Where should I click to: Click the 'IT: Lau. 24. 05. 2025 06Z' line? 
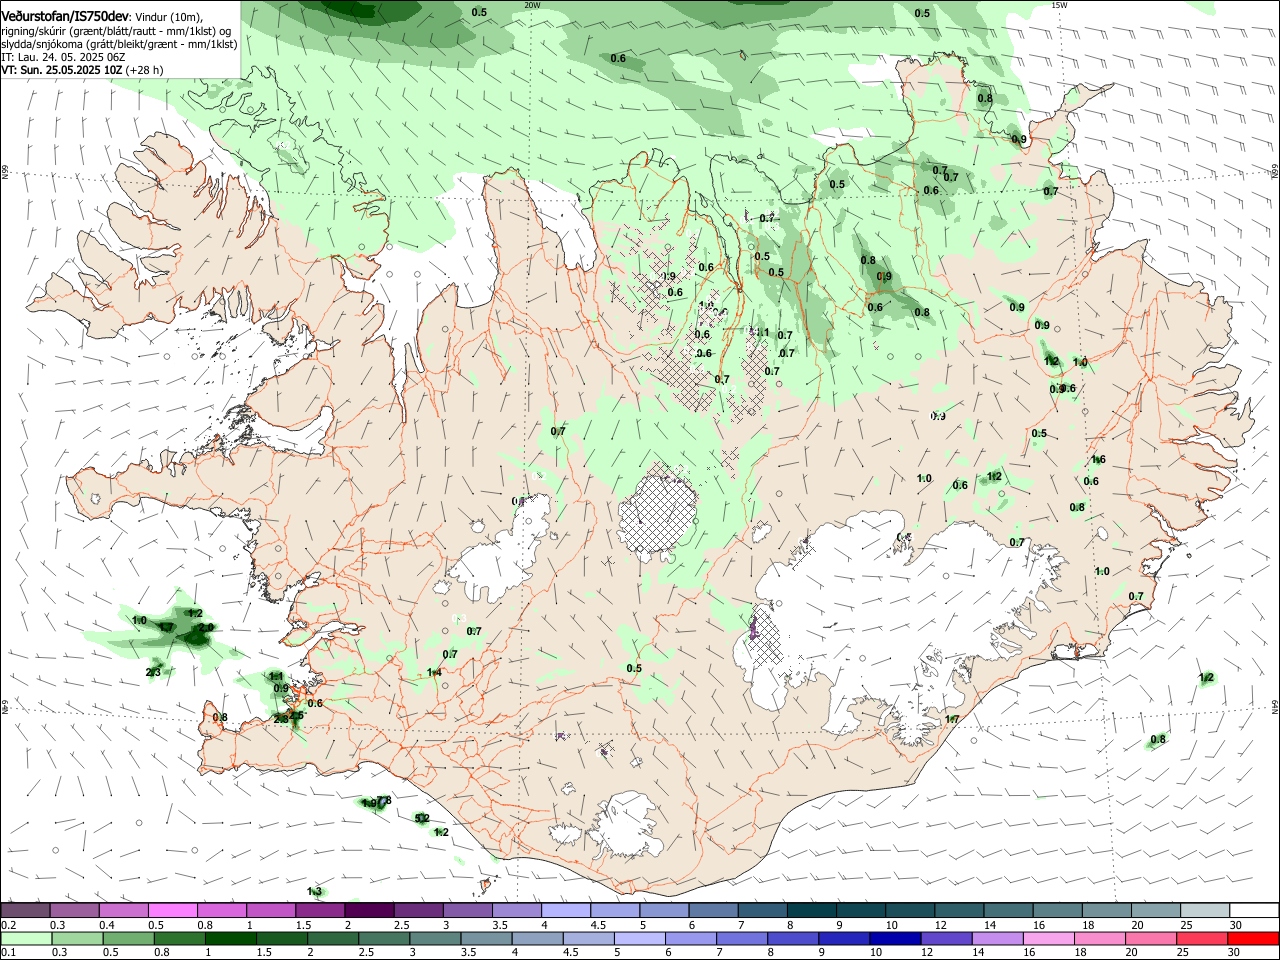click(63, 57)
